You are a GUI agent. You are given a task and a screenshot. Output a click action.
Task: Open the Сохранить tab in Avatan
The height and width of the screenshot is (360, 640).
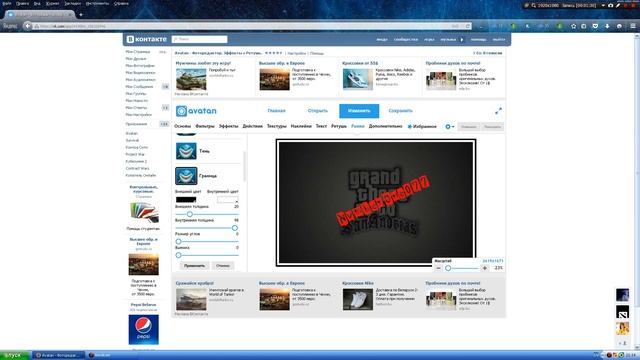(400, 111)
